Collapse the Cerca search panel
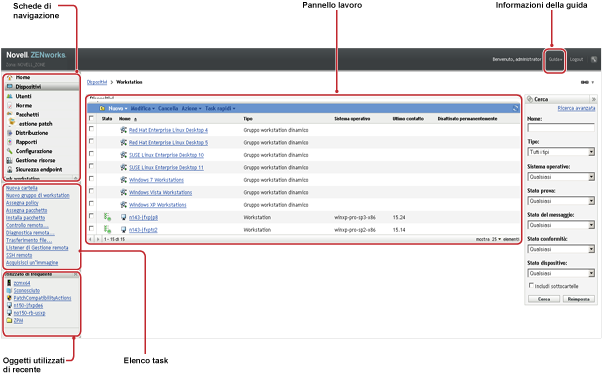The width and height of the screenshot is (602, 376). (x=594, y=99)
